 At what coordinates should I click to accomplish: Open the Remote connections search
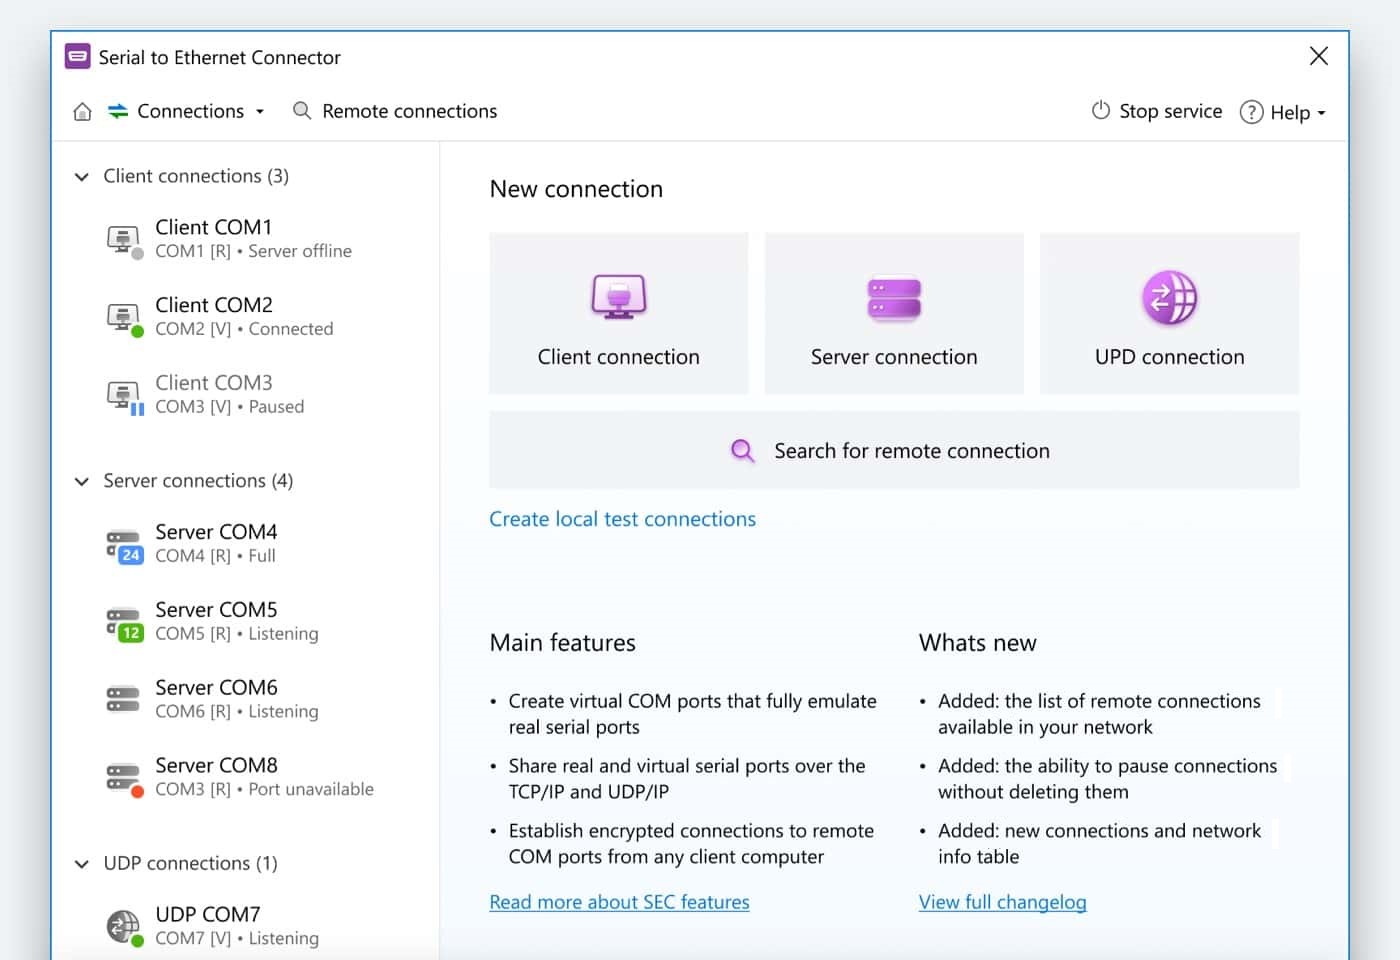pos(395,112)
